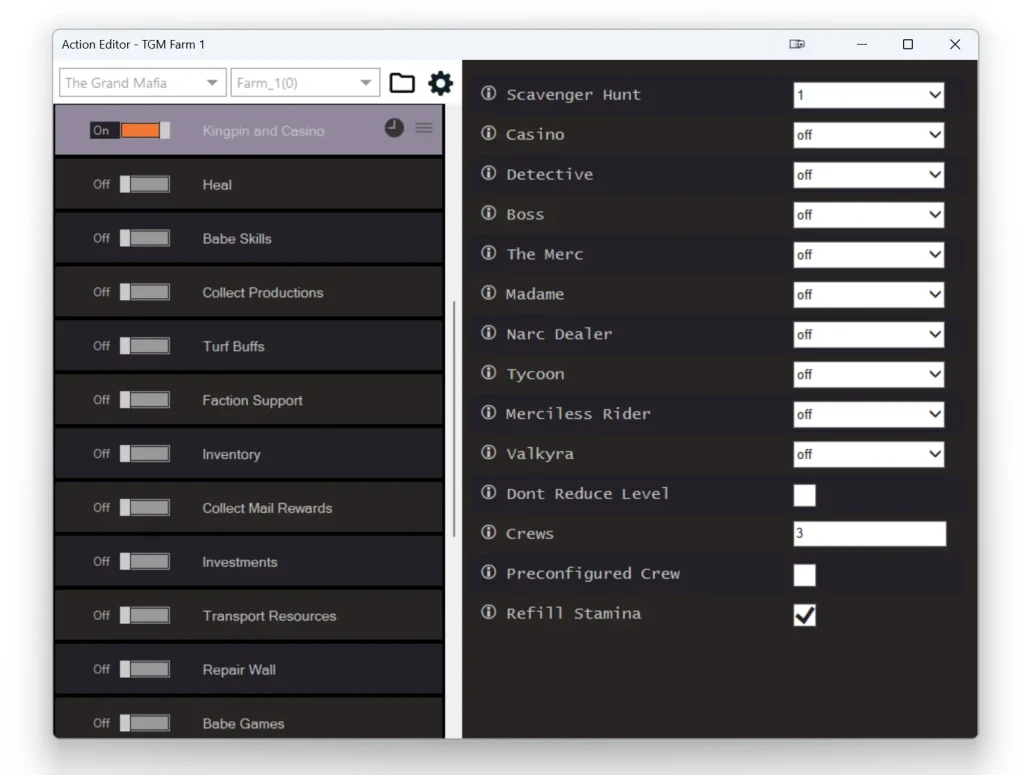Open the Detective dropdown
The image size is (1024, 775).
[x=869, y=175]
